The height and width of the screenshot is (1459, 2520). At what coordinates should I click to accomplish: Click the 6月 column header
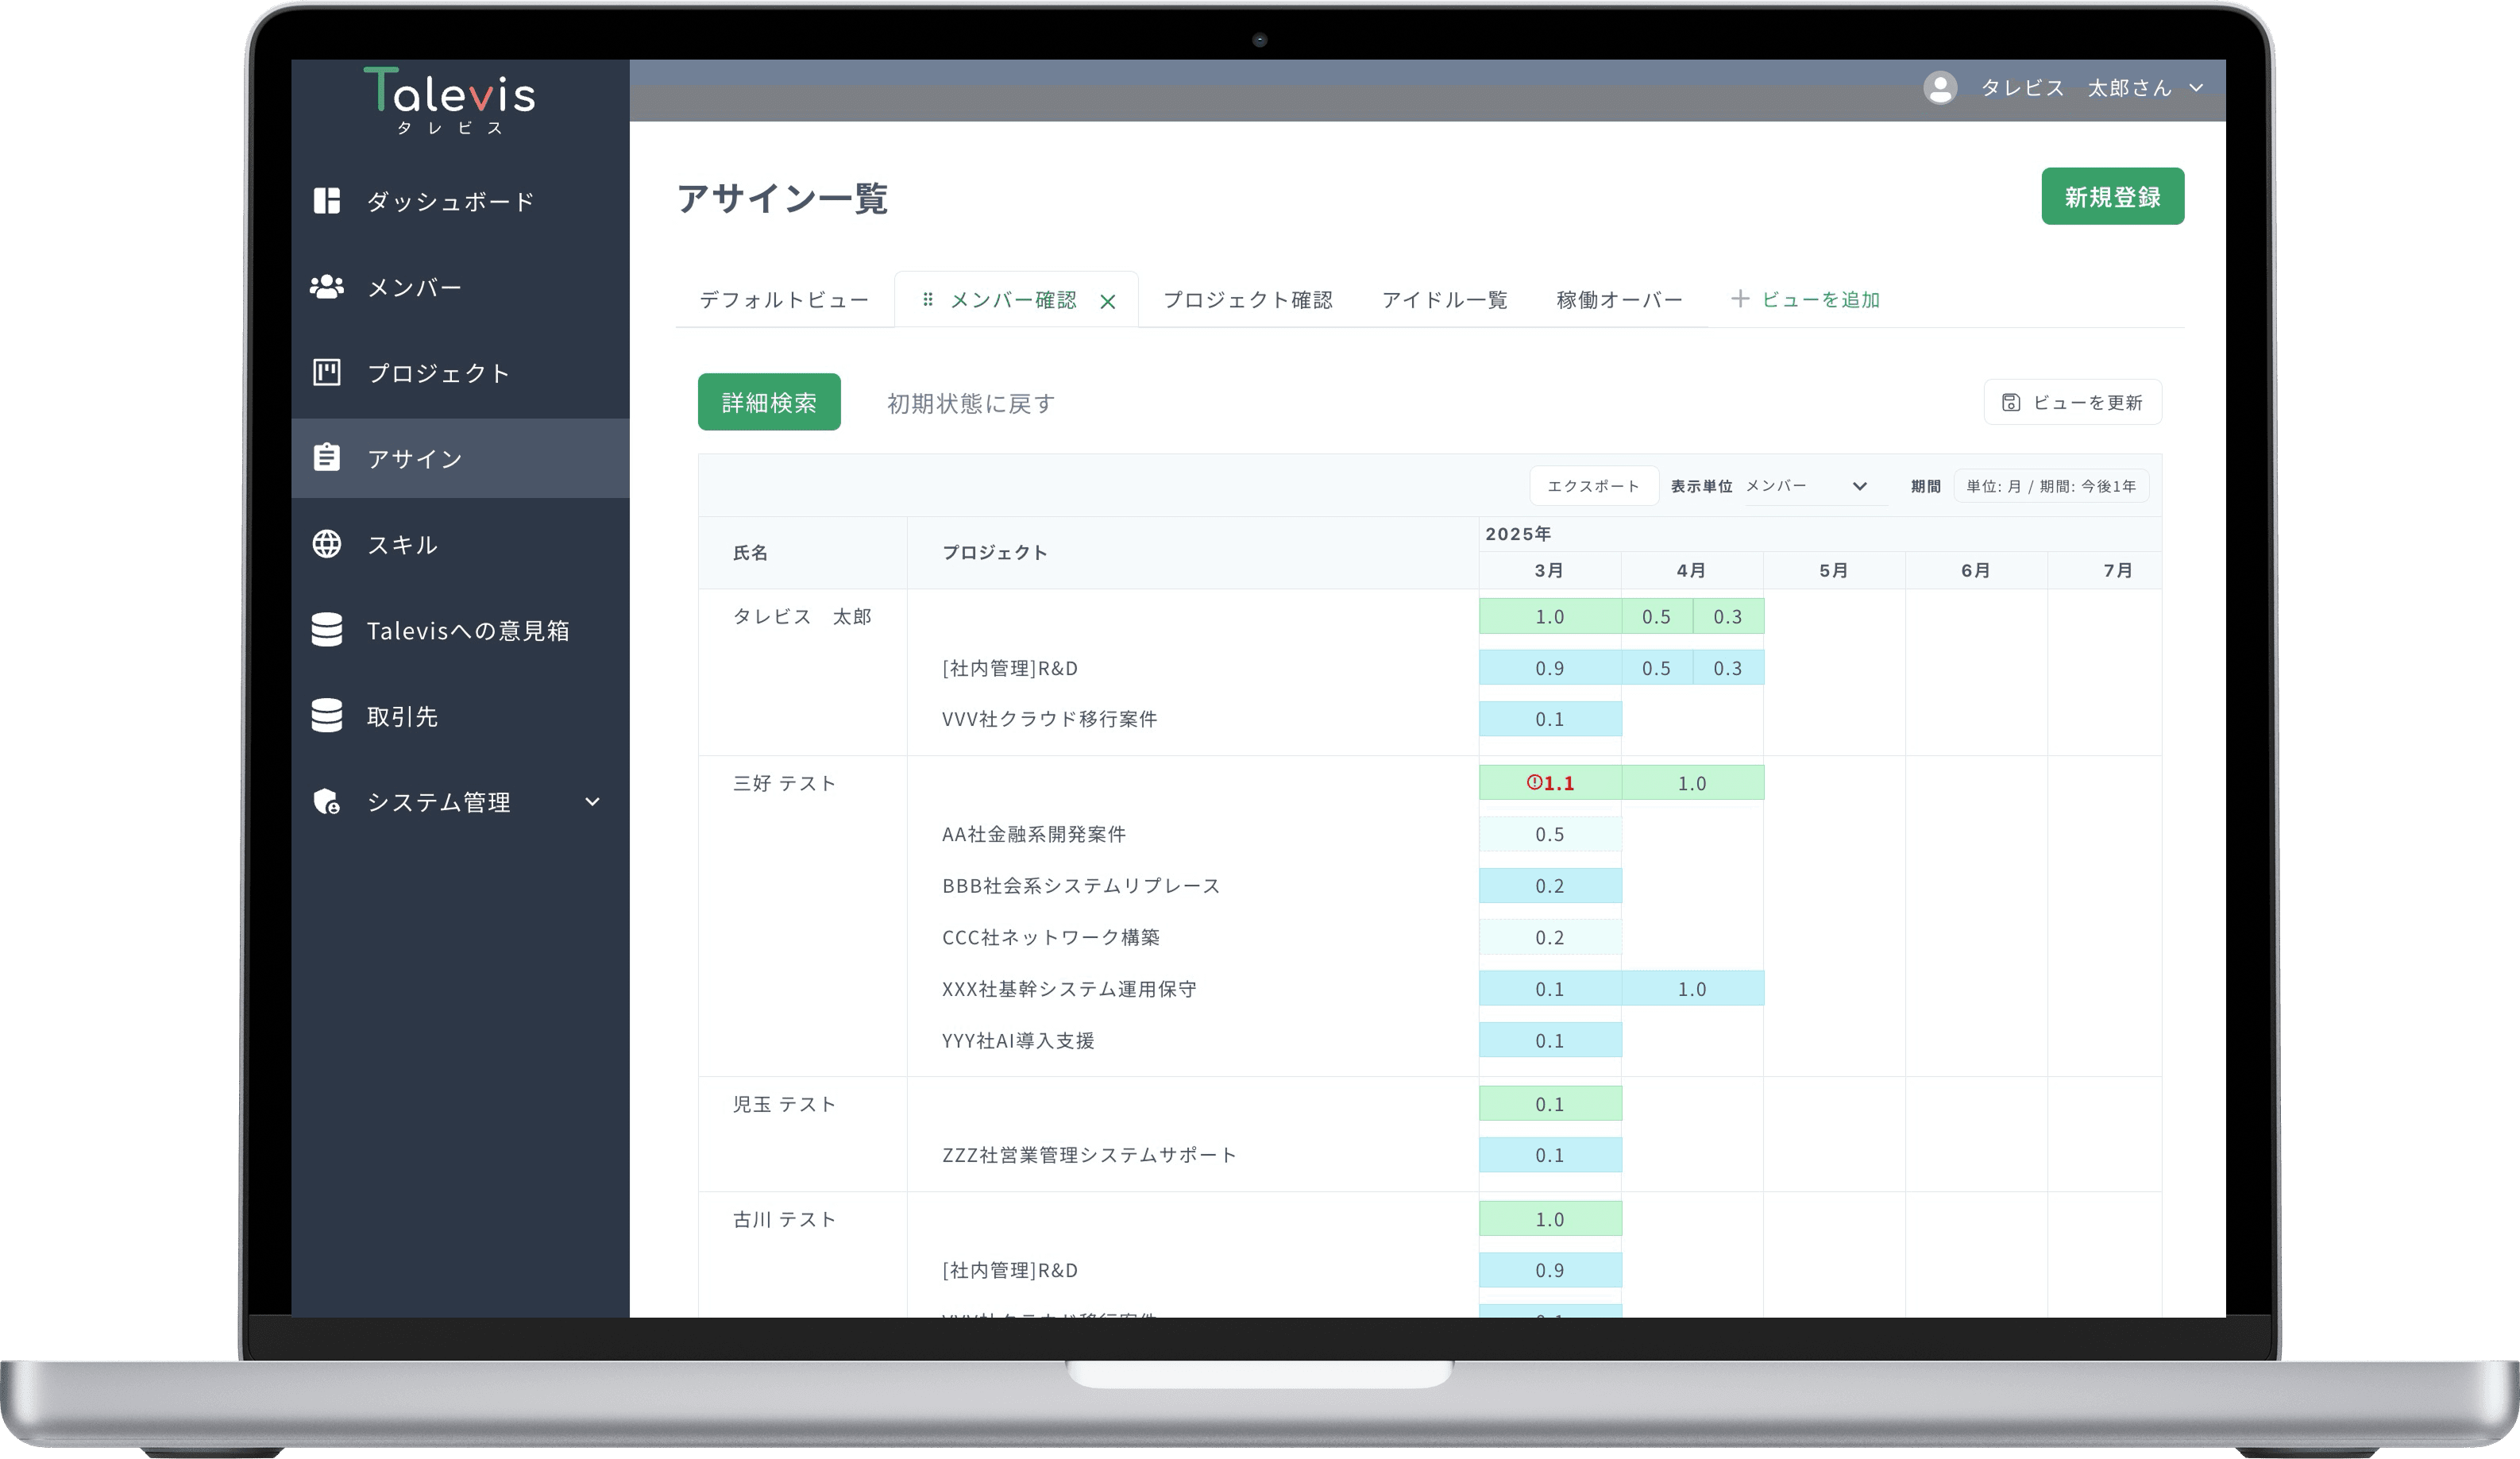1976,570
